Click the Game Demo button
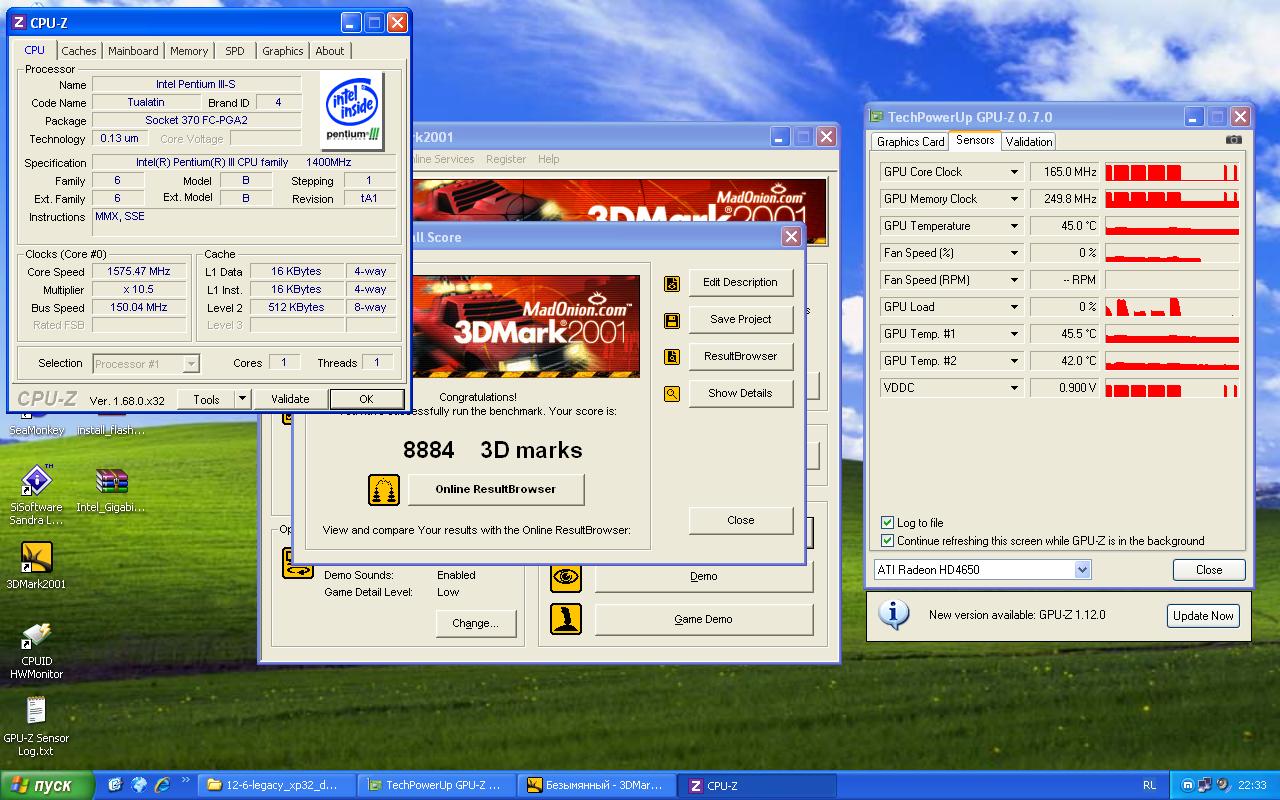Viewport: 1280px width, 800px height. pos(704,620)
